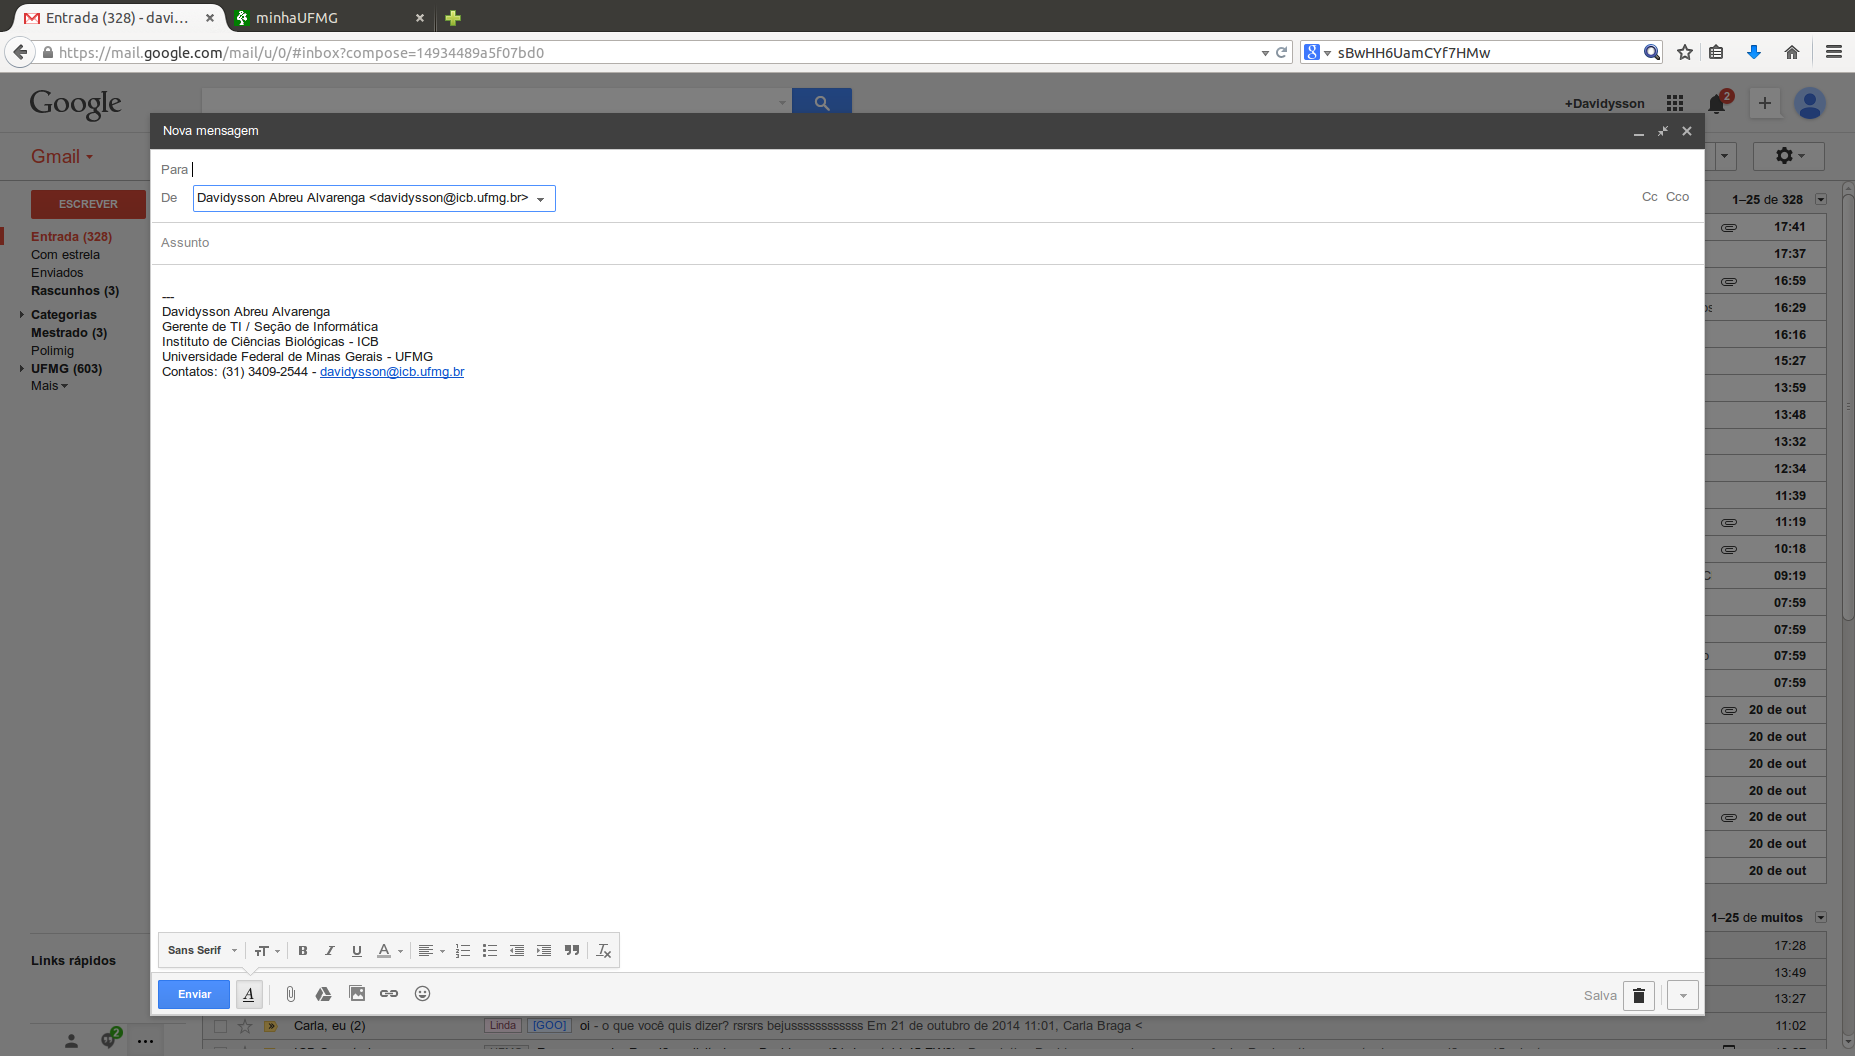Expand Mais labels list
The width and height of the screenshot is (1855, 1056).
pos(49,386)
